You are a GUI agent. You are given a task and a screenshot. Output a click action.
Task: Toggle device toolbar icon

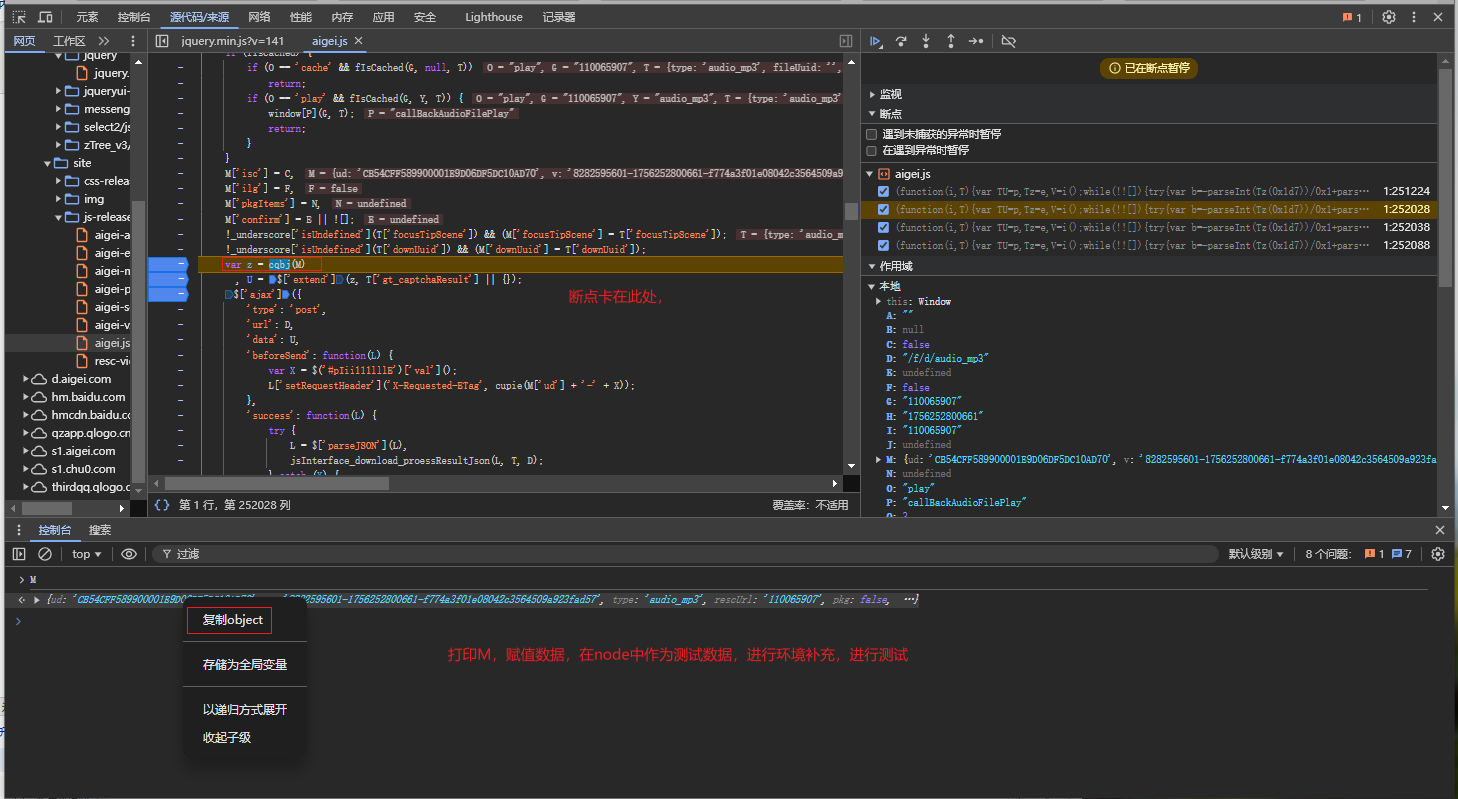pyautogui.click(x=46, y=17)
